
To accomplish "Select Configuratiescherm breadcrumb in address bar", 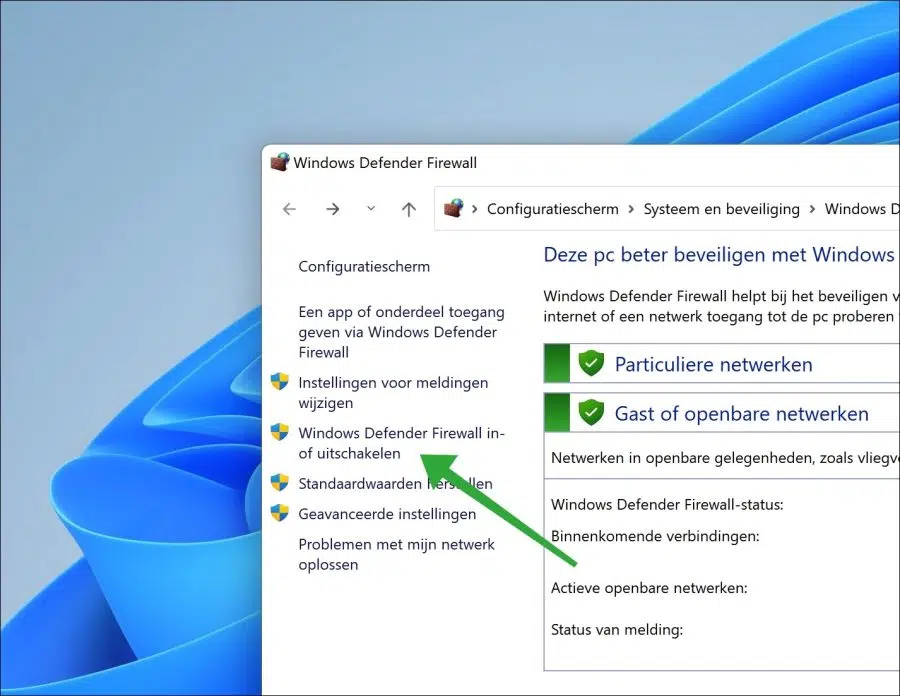I will pos(553,209).
